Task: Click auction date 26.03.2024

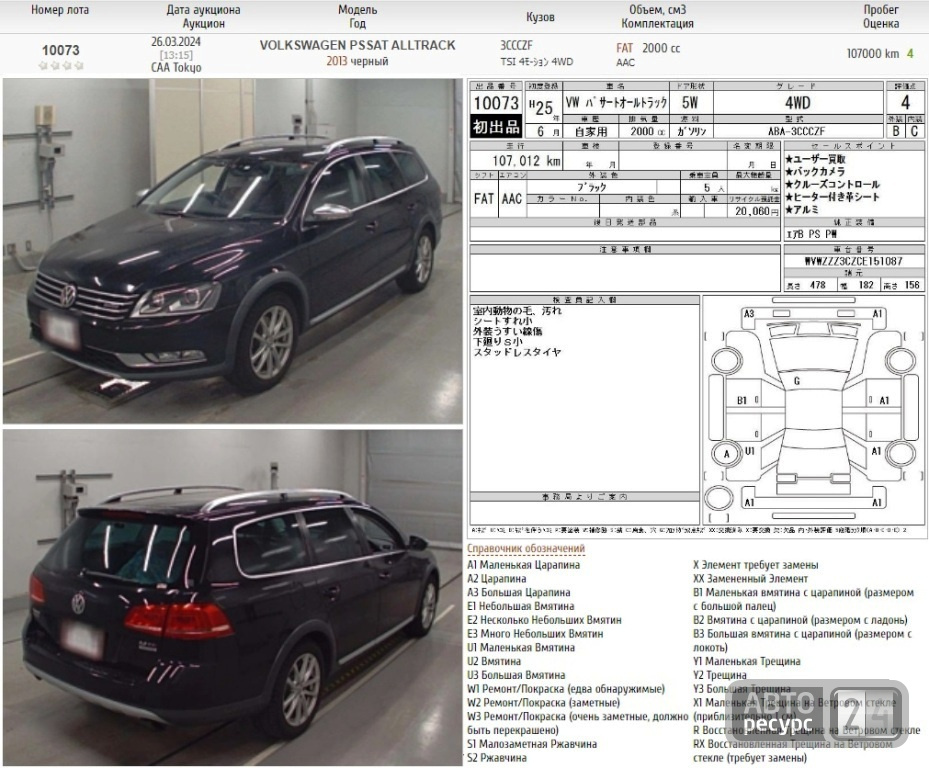Action: [x=176, y=42]
